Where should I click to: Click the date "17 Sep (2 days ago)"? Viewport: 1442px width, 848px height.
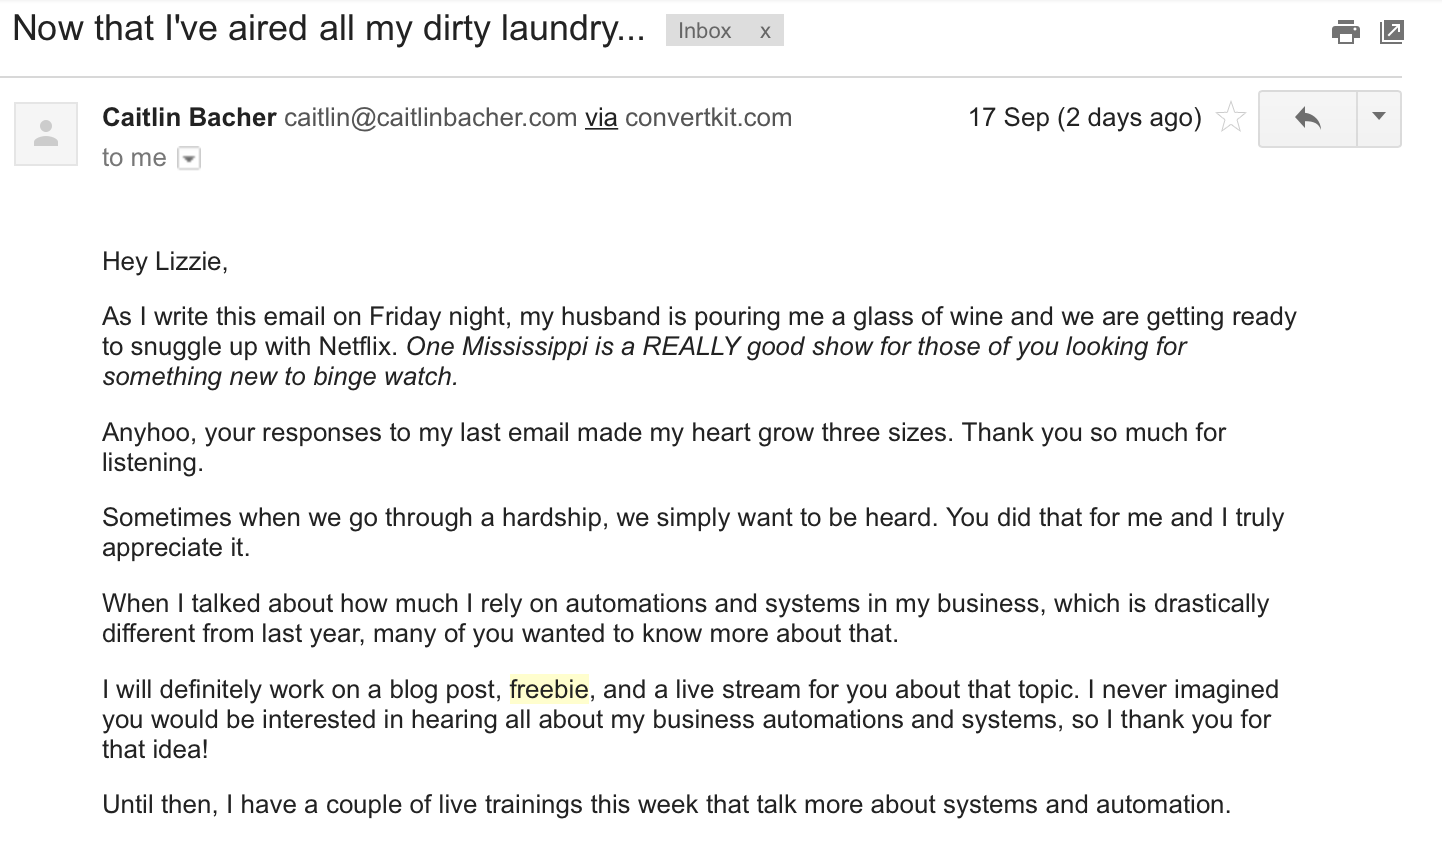(x=1085, y=118)
